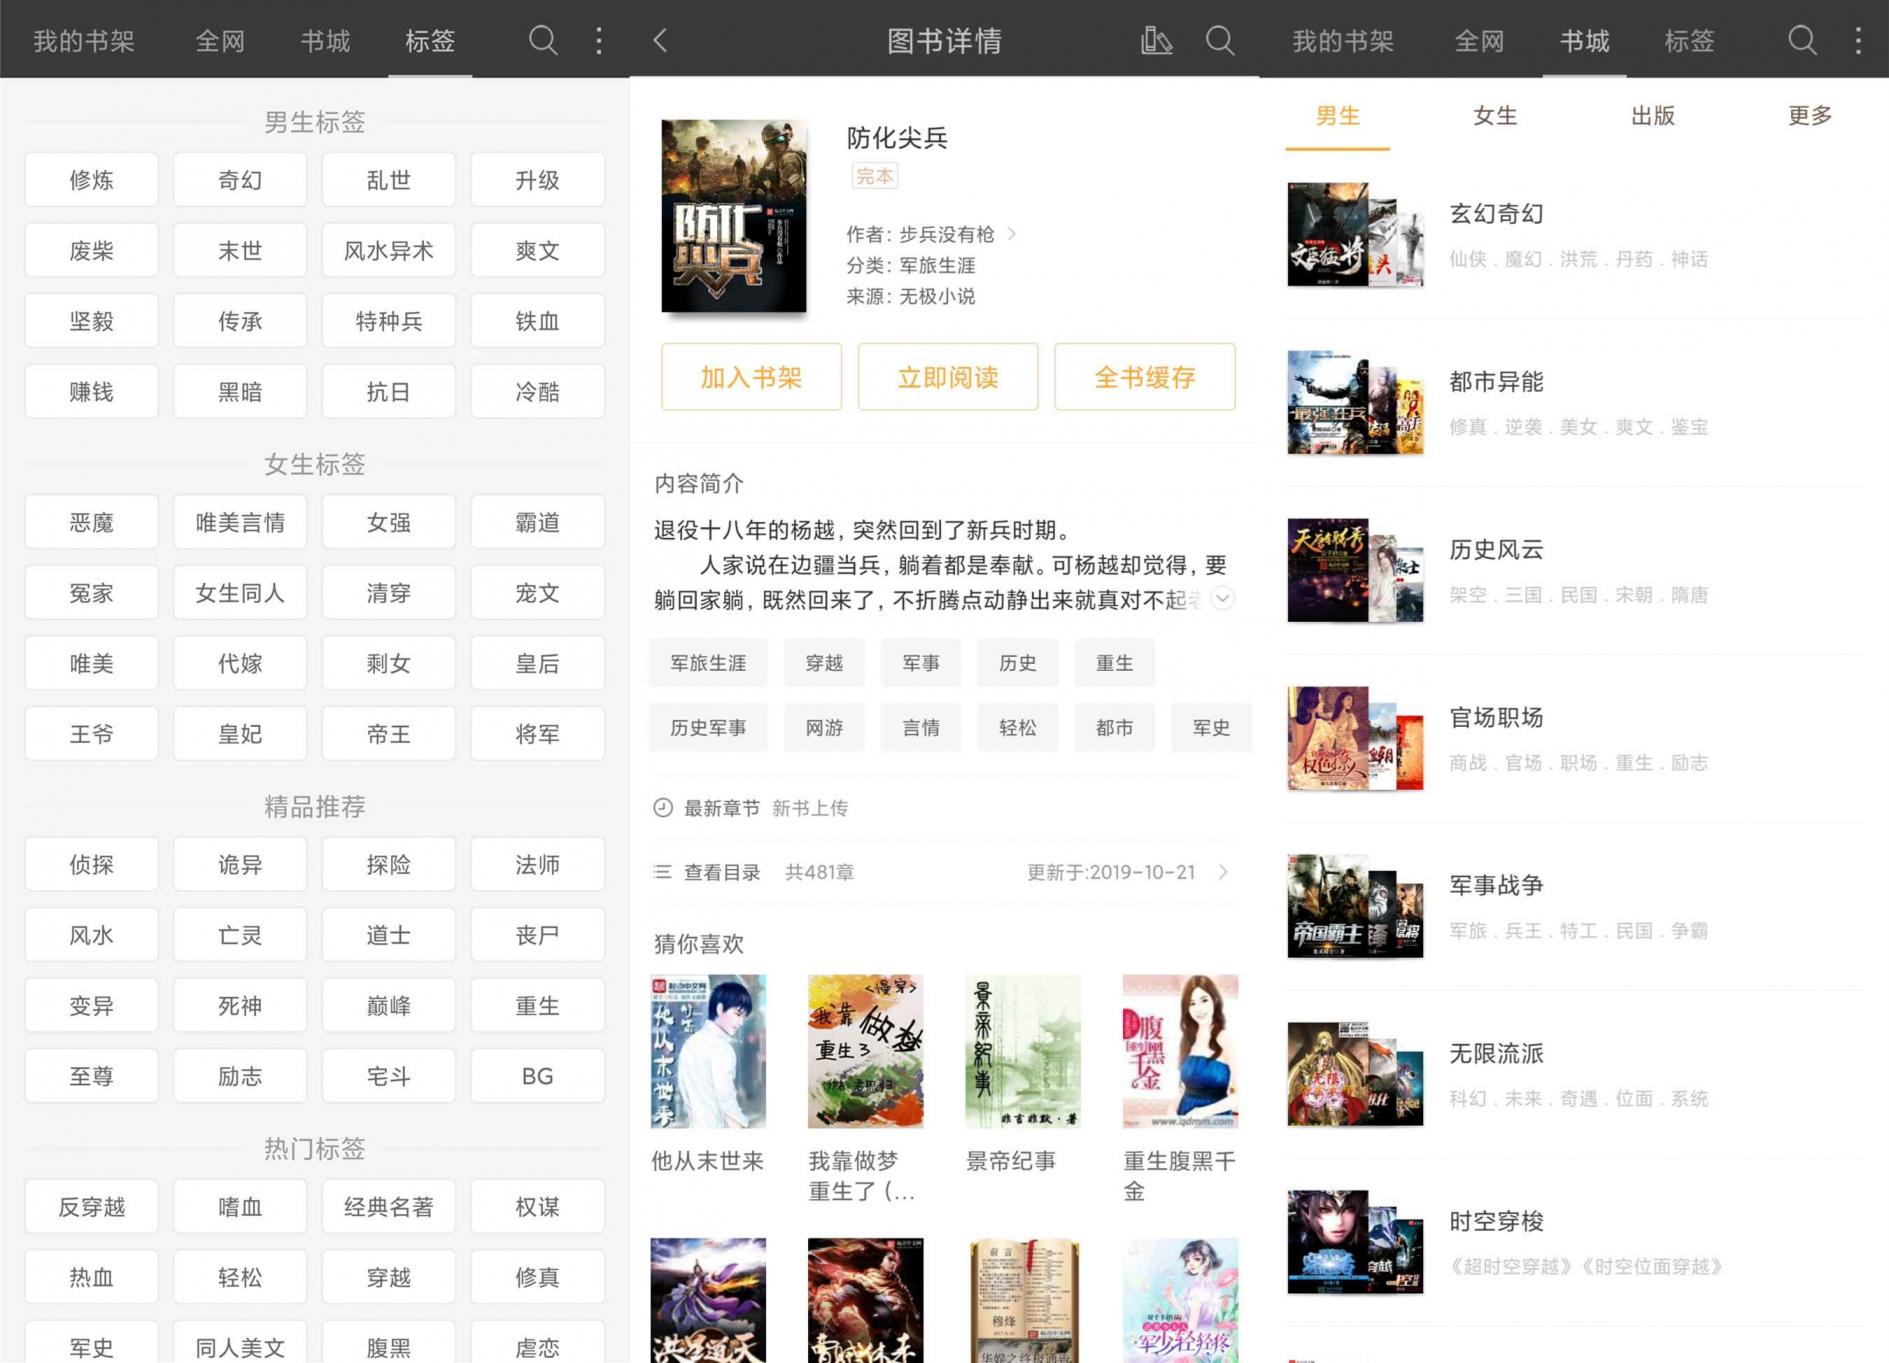This screenshot has width=1889, height=1363.
Task: Click the 加入书架 button
Action: pyautogui.click(x=751, y=377)
